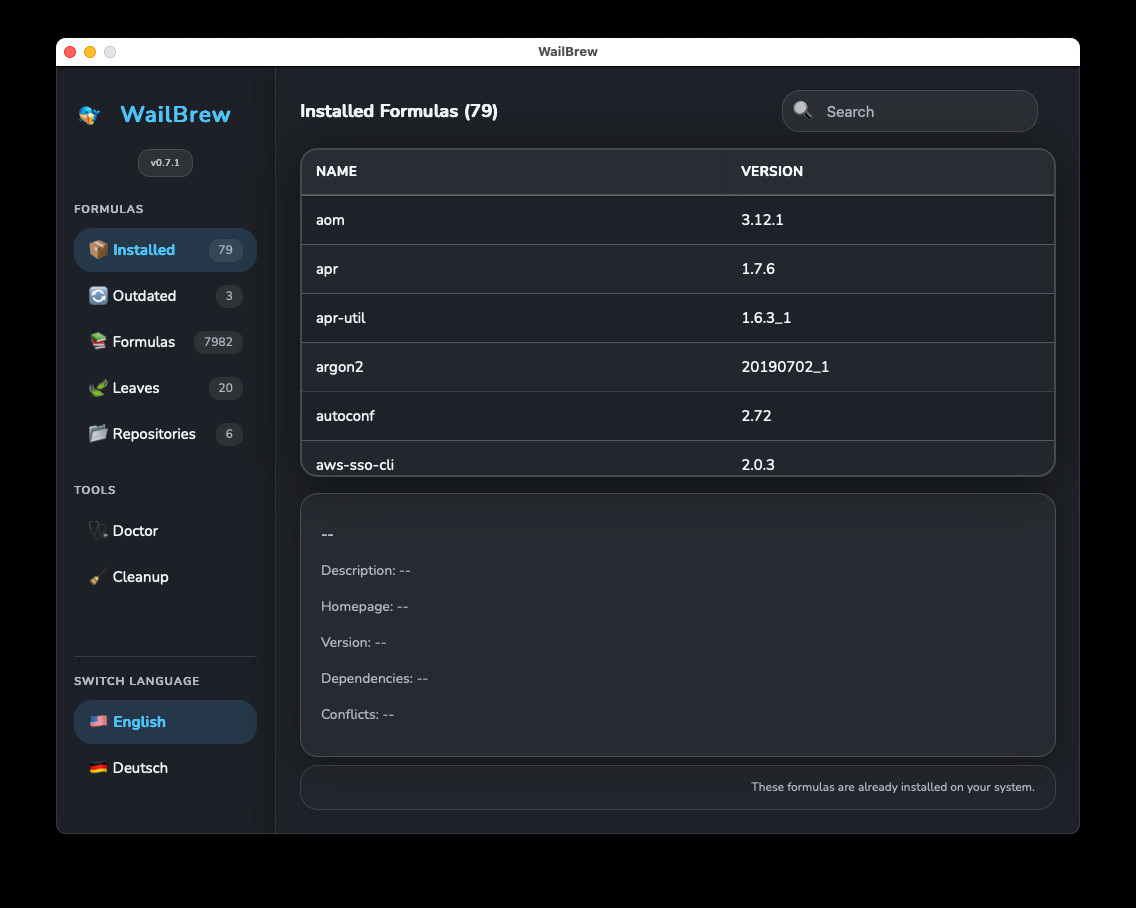This screenshot has height=908, width=1136.
Task: Click the German flag icon
Action: 98,767
